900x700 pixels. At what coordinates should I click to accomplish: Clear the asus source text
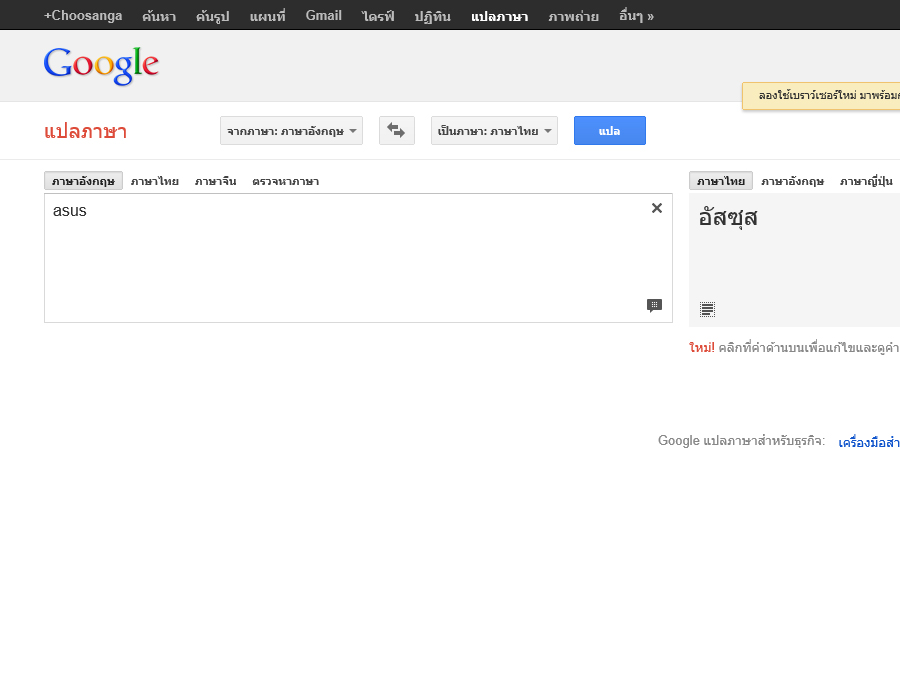(x=657, y=208)
